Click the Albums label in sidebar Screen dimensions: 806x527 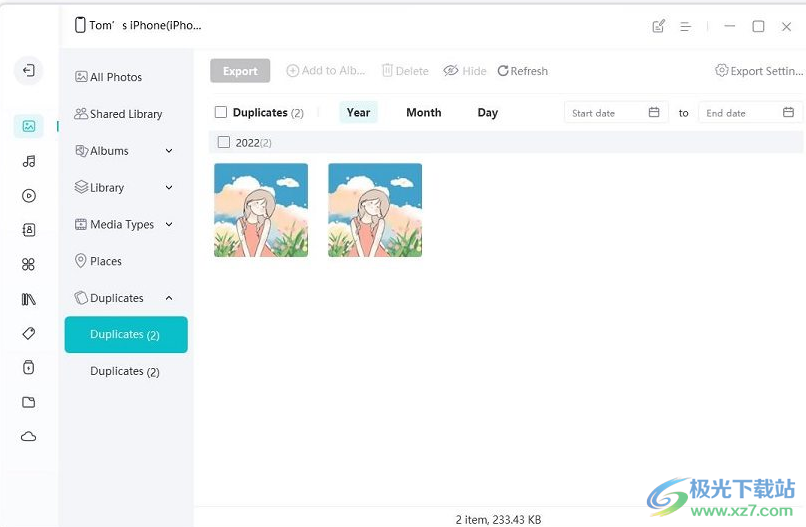pos(109,151)
